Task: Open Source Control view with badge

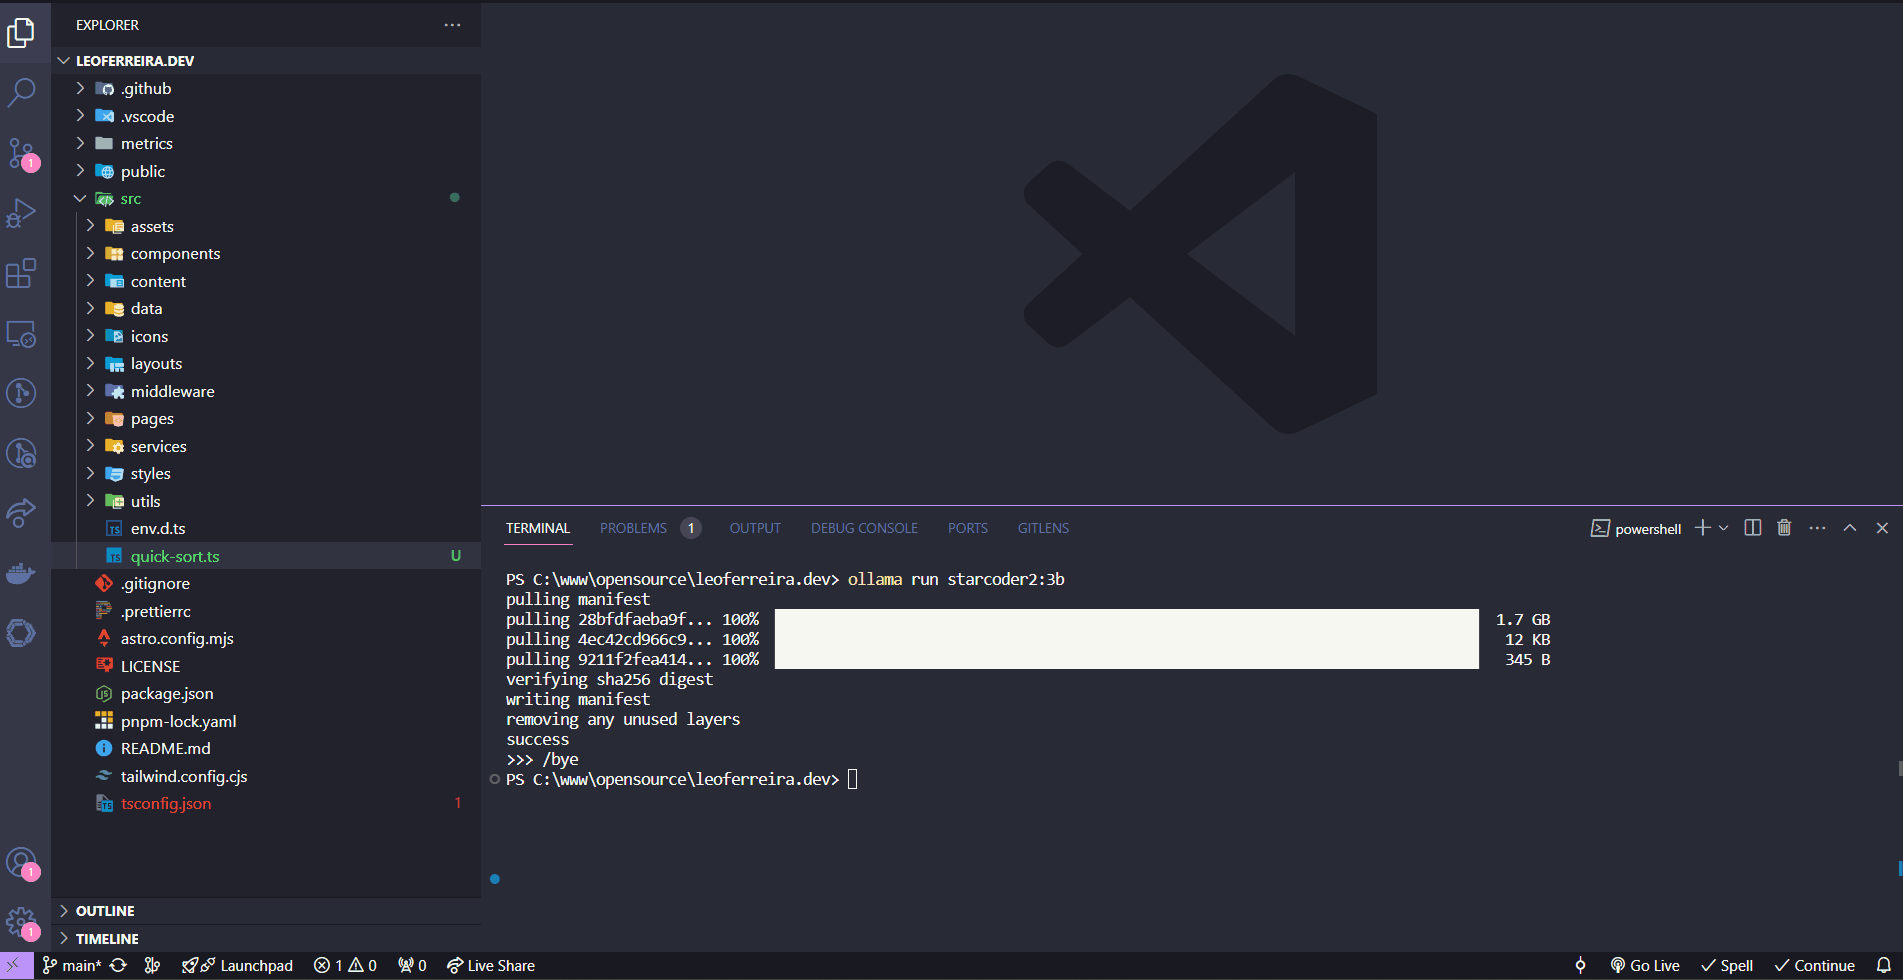Action: [x=21, y=153]
